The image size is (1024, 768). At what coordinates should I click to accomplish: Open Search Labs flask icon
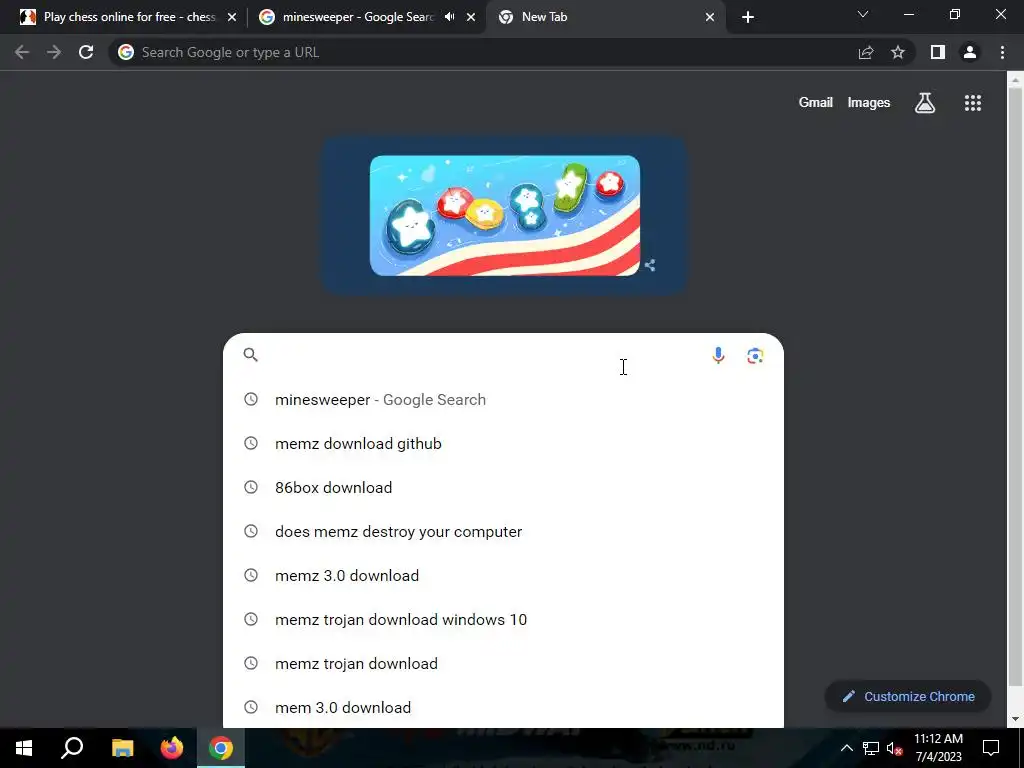point(925,103)
